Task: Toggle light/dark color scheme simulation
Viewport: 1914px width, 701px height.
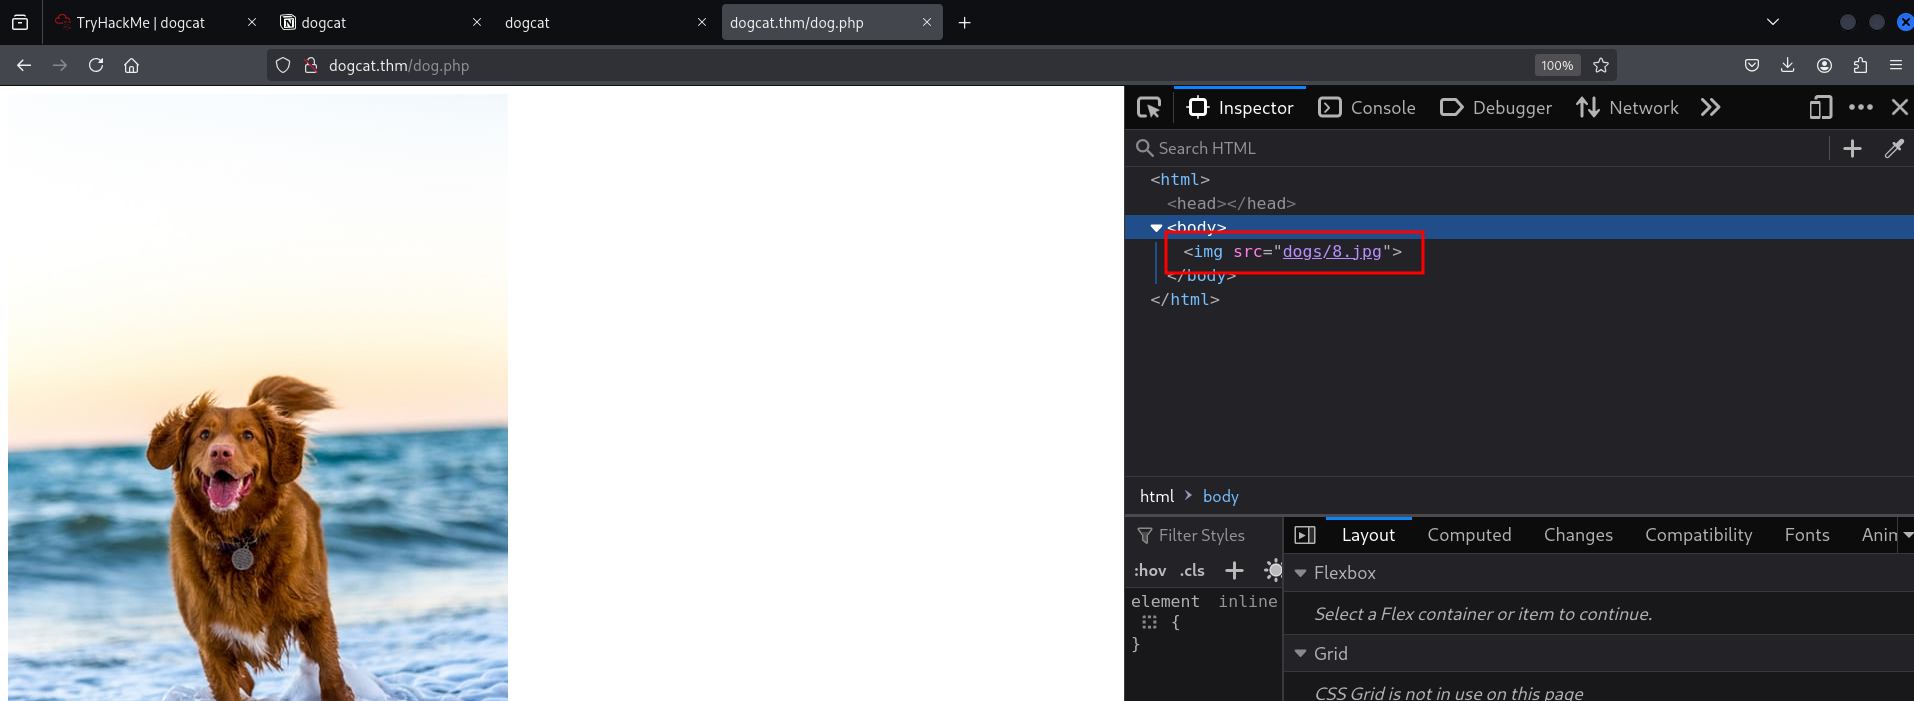Action: 1272,571
